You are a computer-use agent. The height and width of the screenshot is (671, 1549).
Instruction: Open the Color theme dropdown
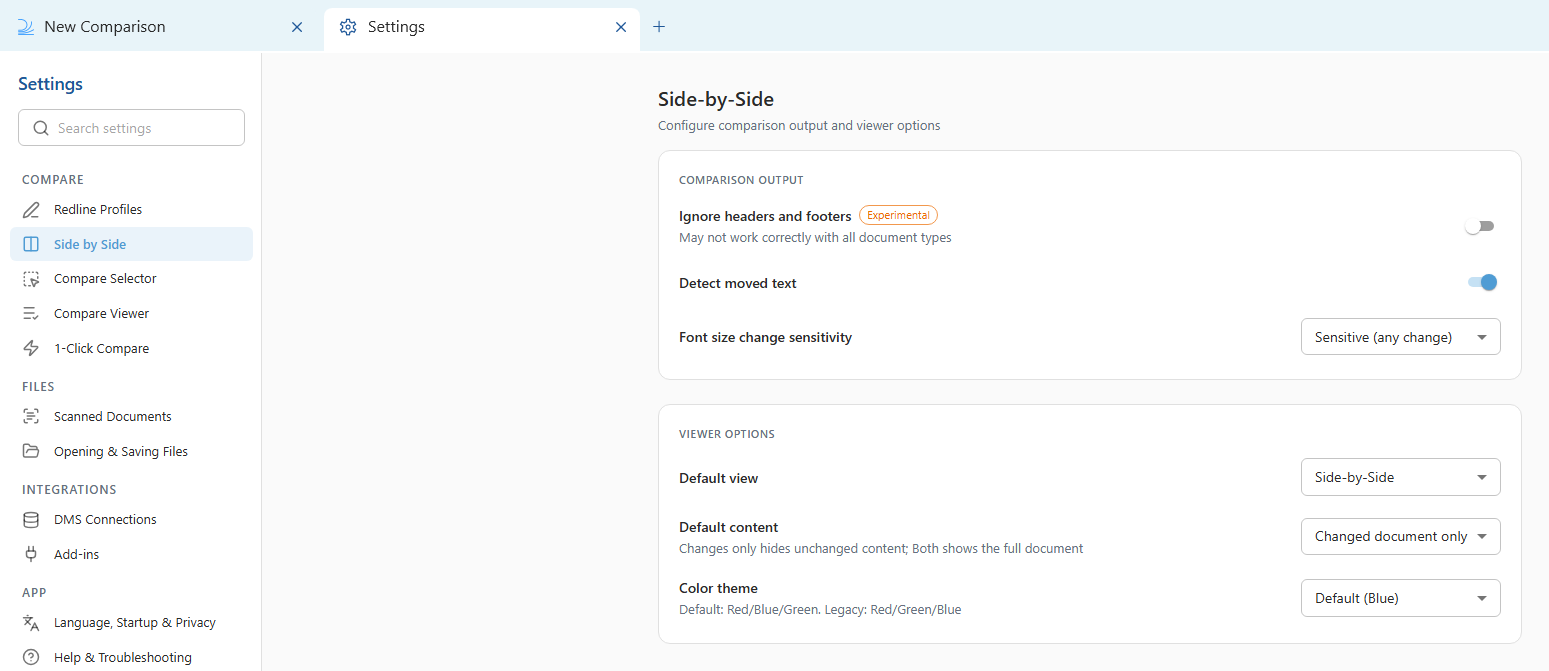1400,598
